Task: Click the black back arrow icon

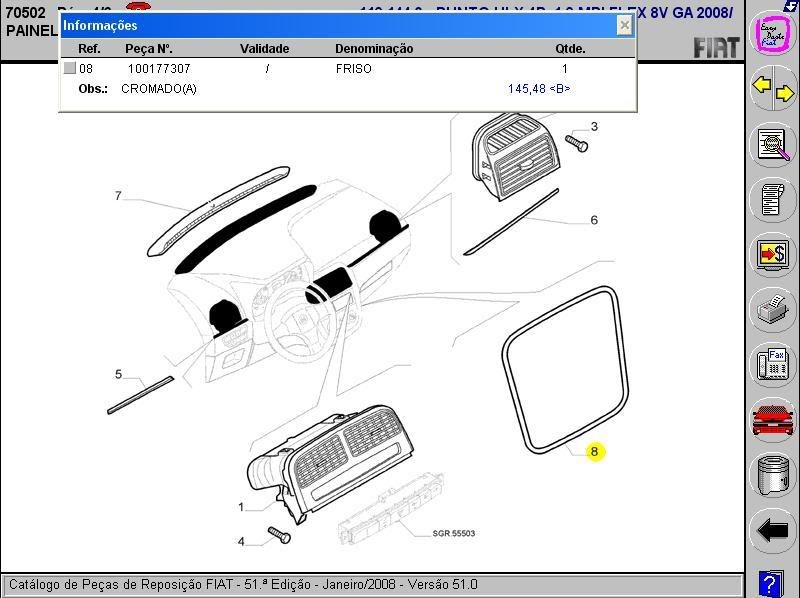Action: [773, 531]
